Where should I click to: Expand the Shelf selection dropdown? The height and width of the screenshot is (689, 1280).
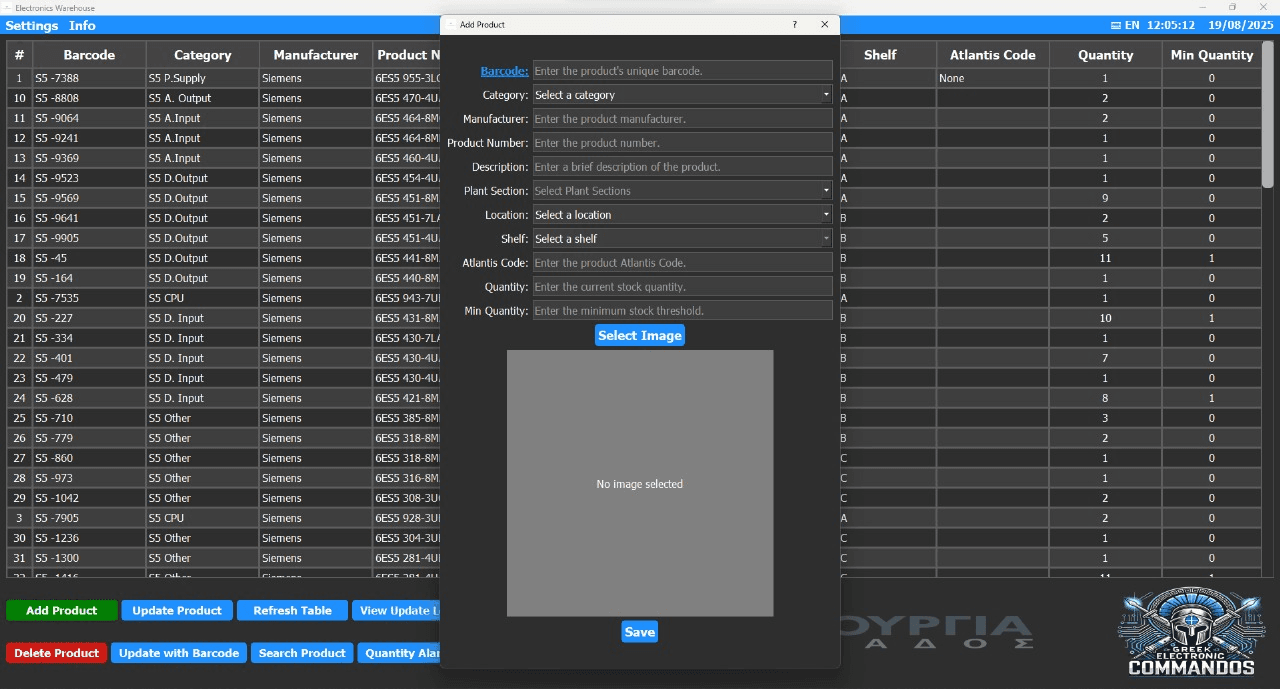click(x=682, y=239)
